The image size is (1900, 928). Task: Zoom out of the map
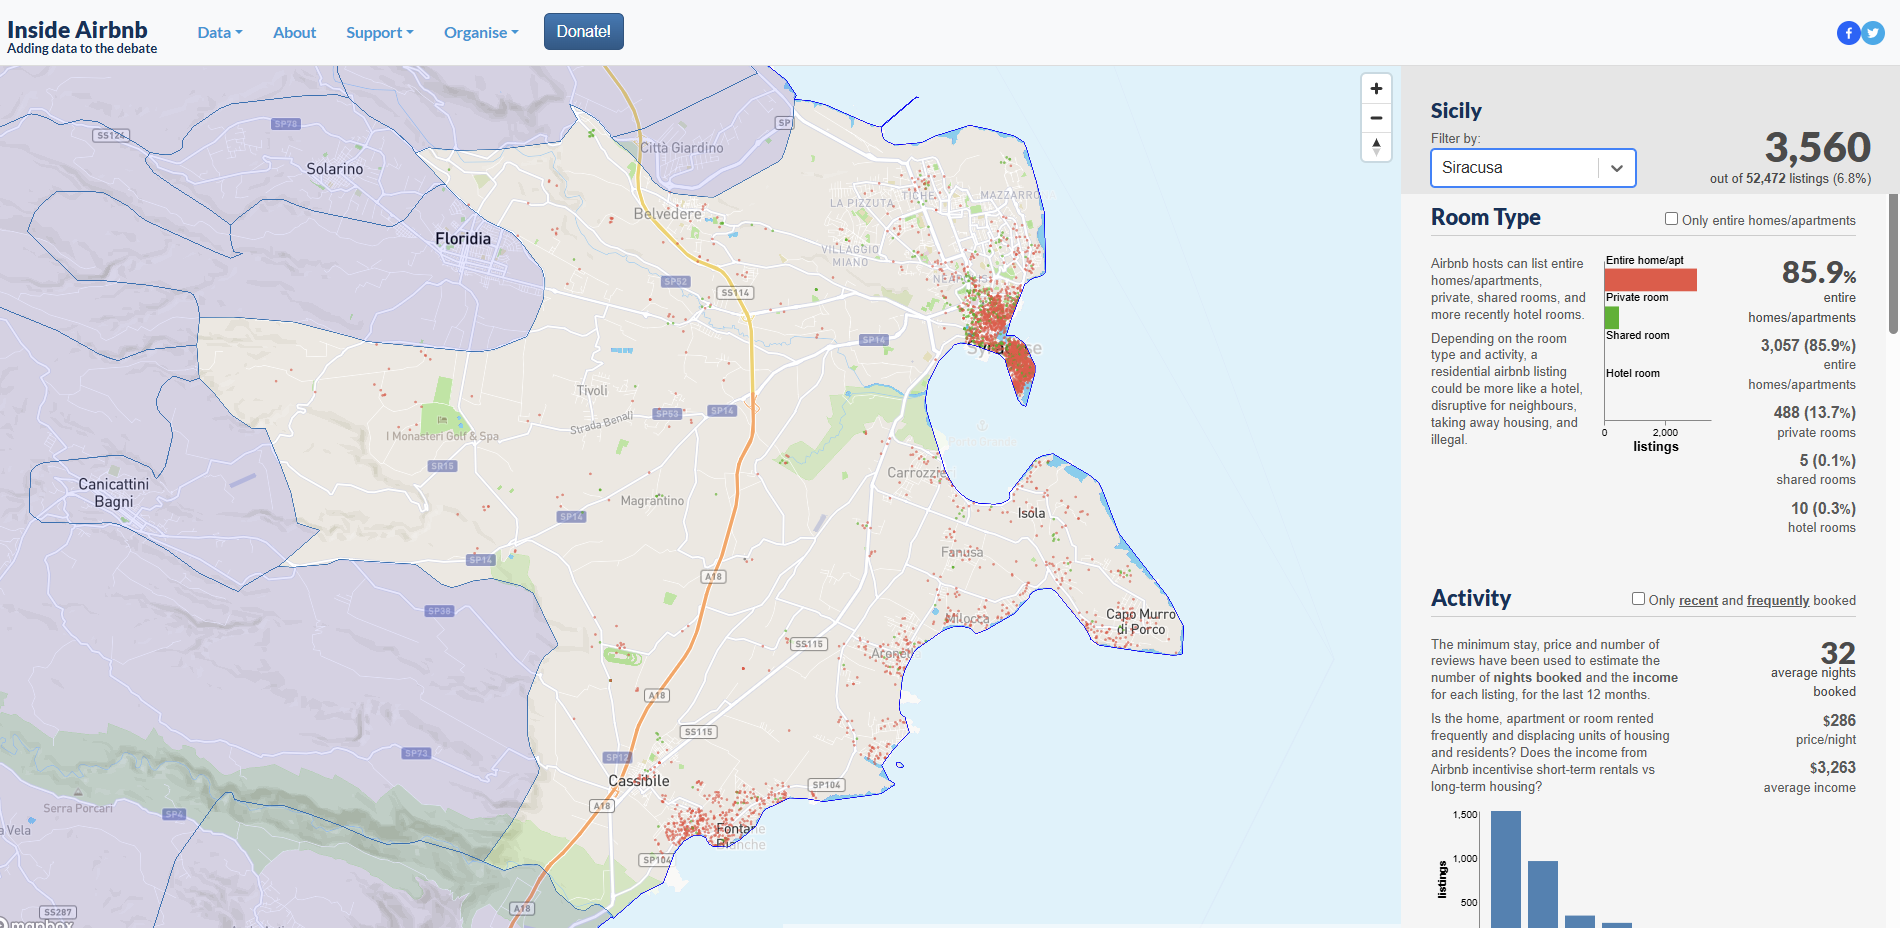coord(1376,118)
